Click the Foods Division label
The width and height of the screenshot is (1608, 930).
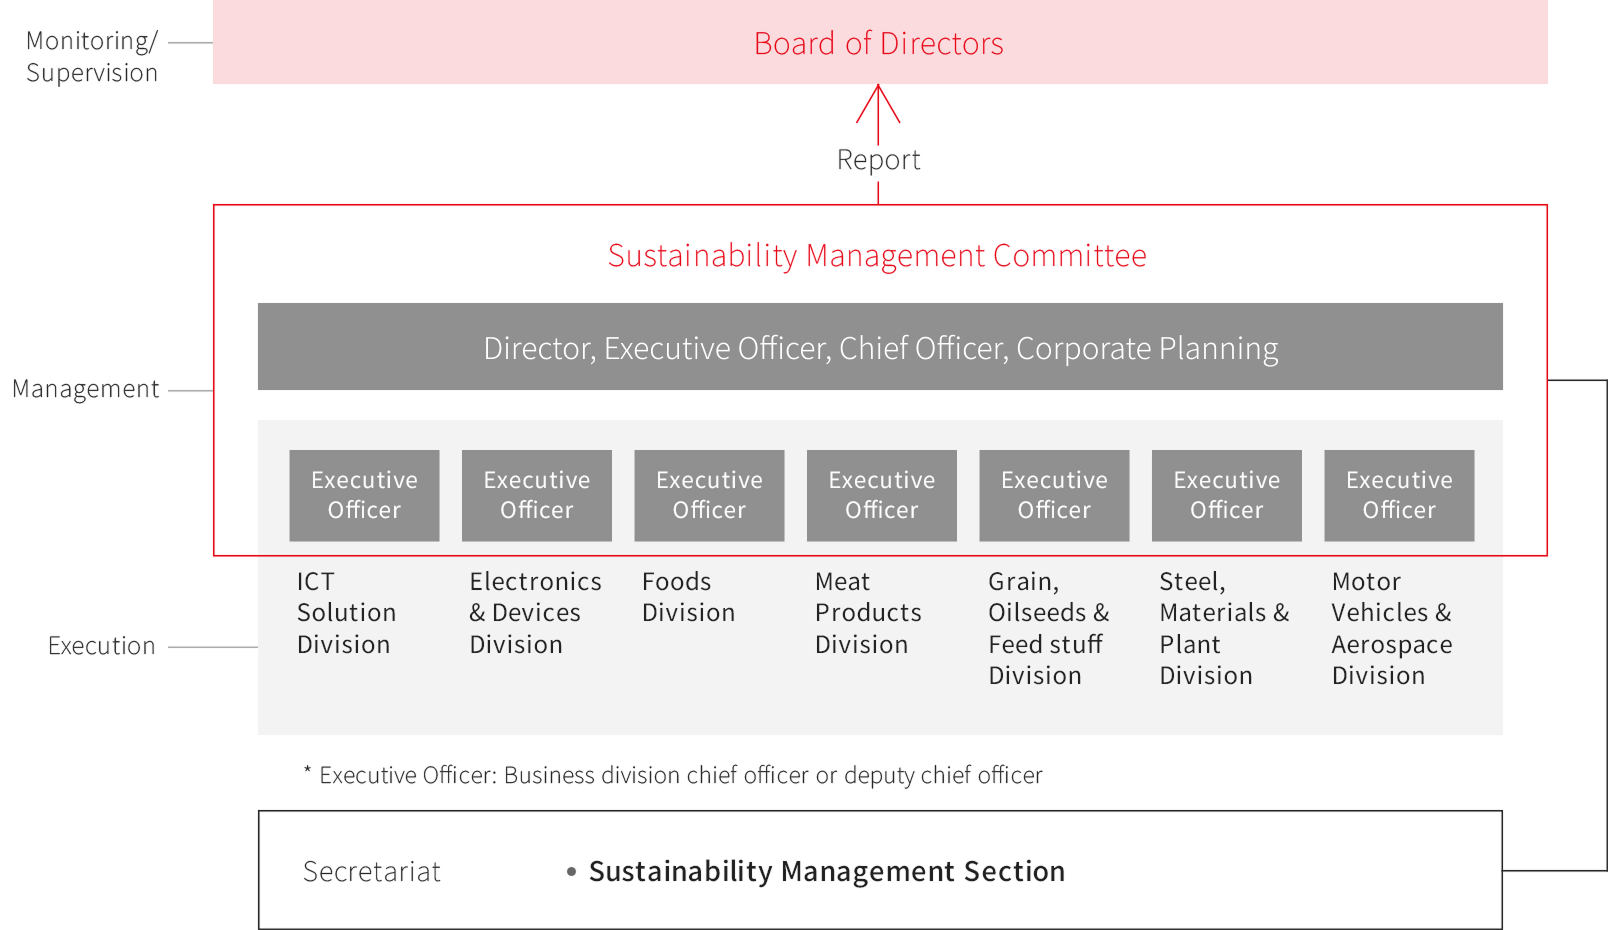[688, 597]
